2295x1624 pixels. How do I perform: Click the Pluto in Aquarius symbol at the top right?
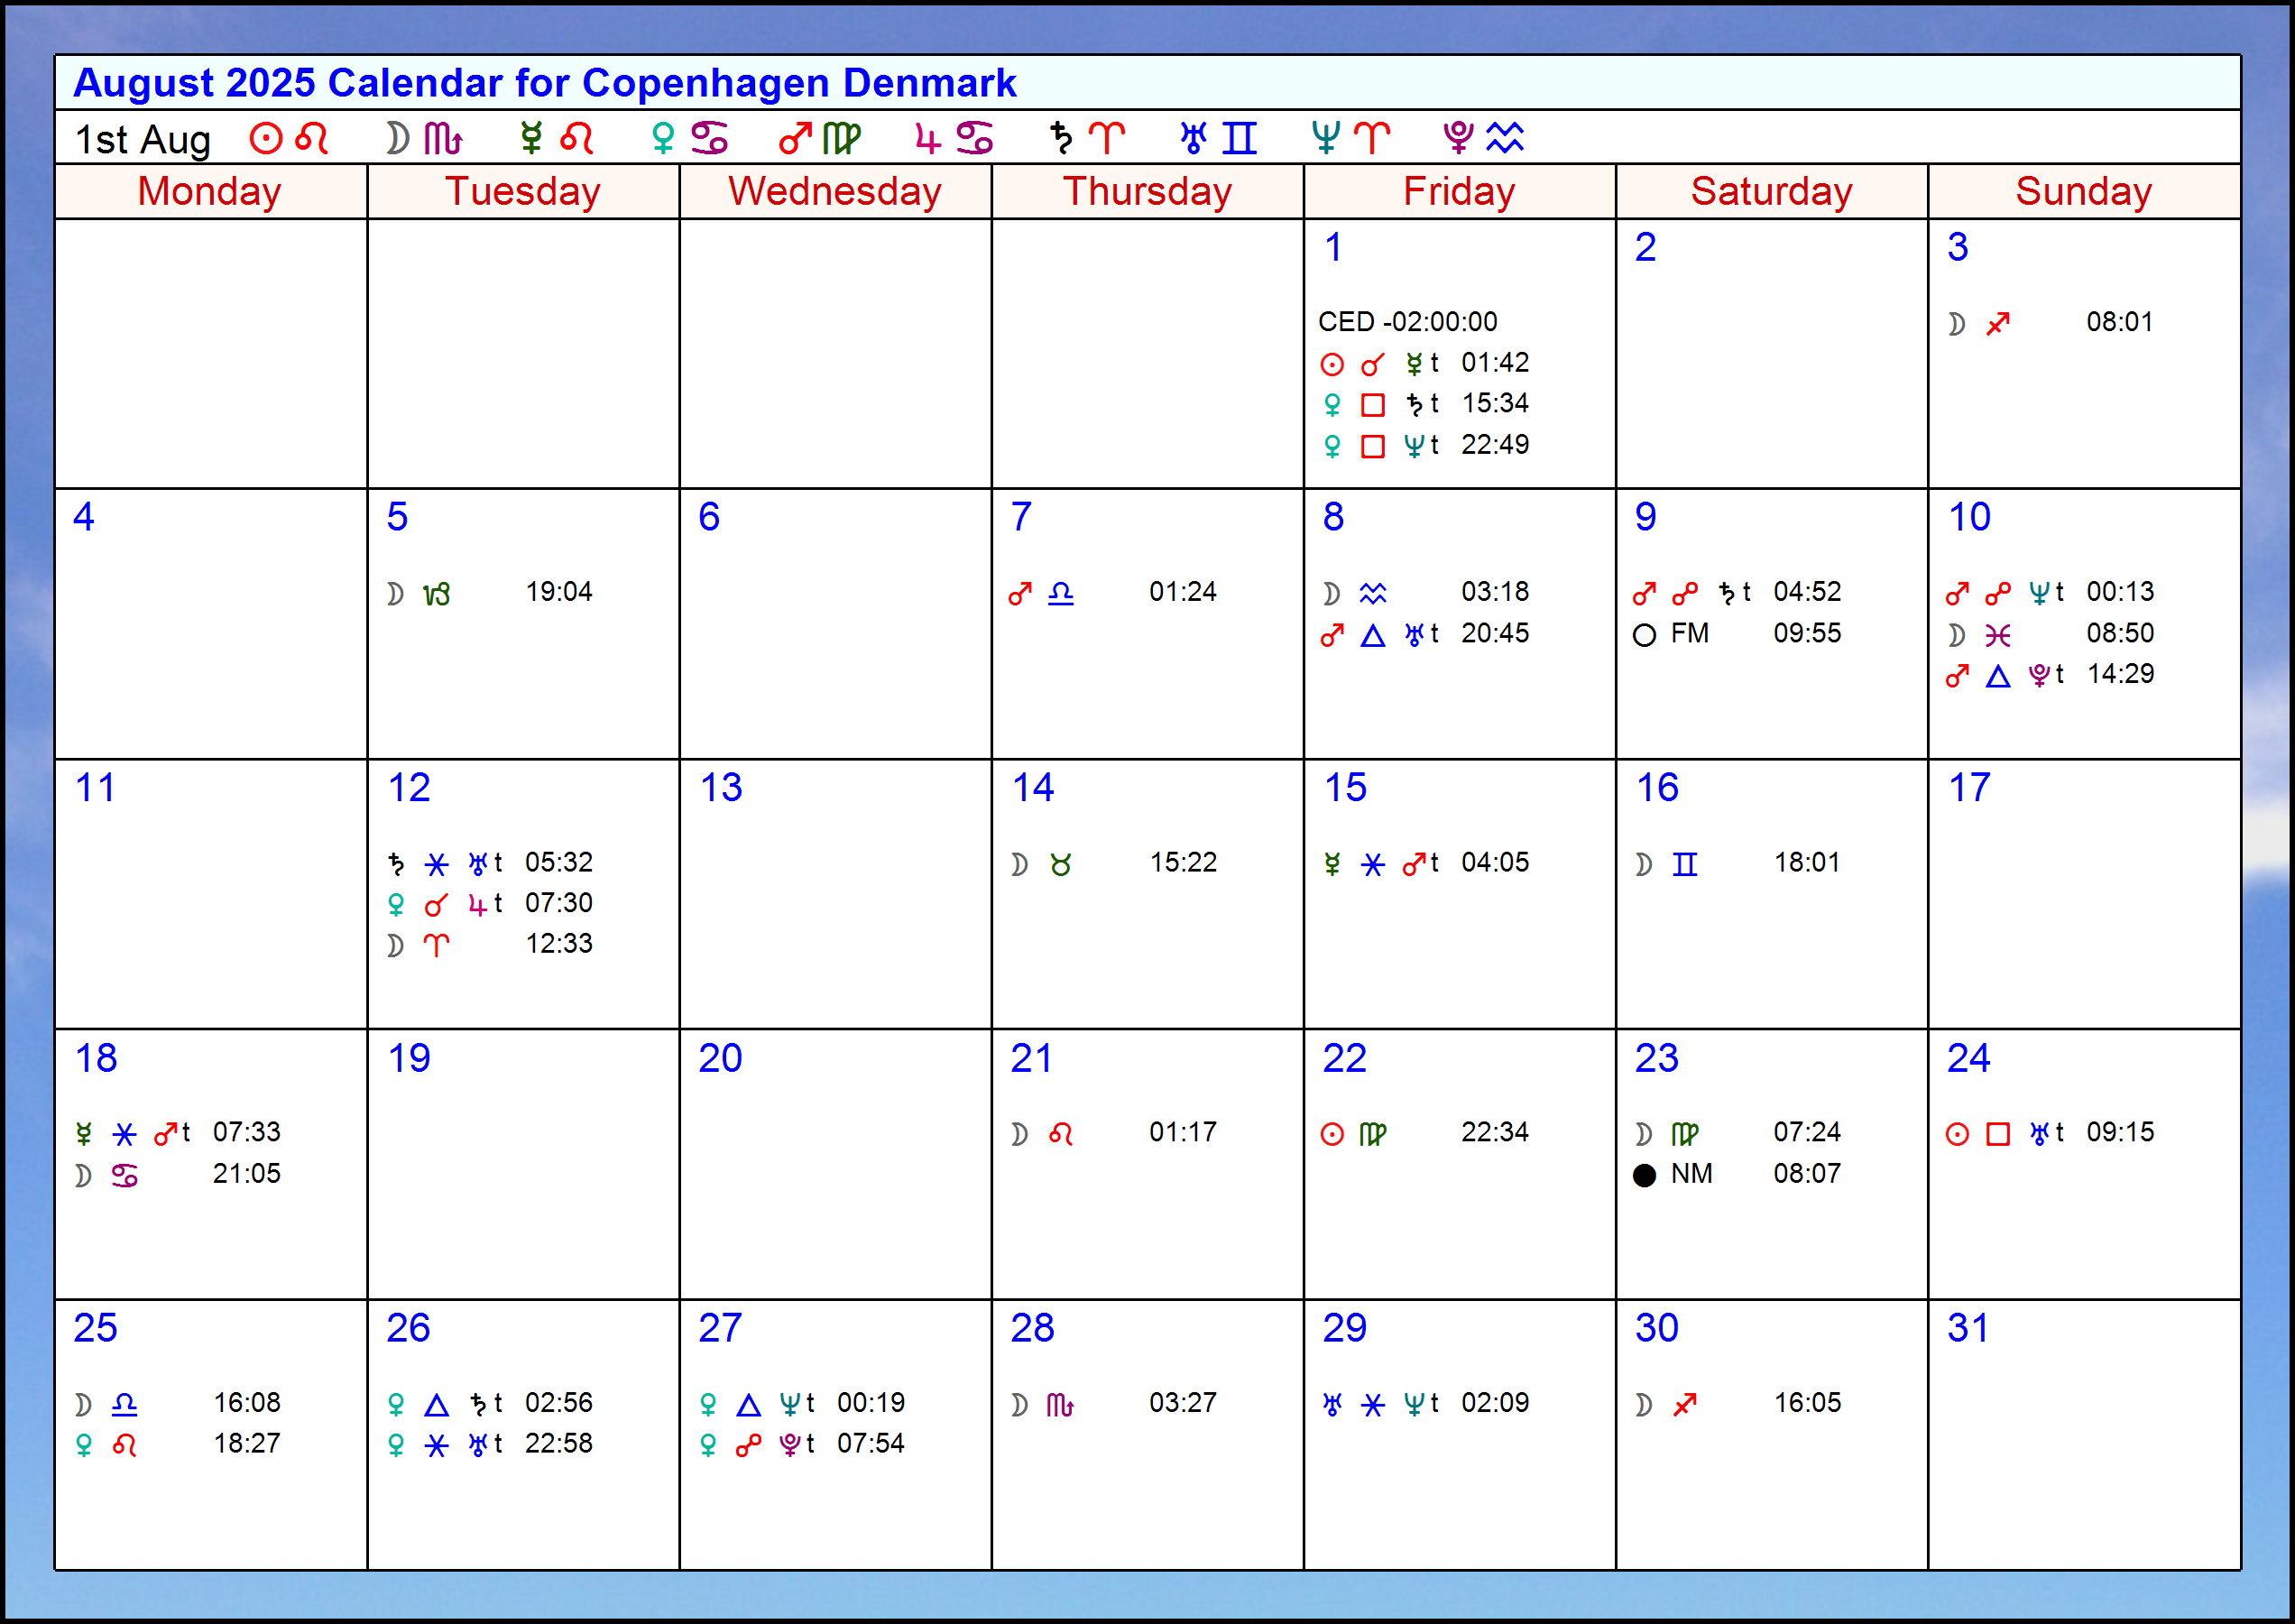coord(1484,138)
